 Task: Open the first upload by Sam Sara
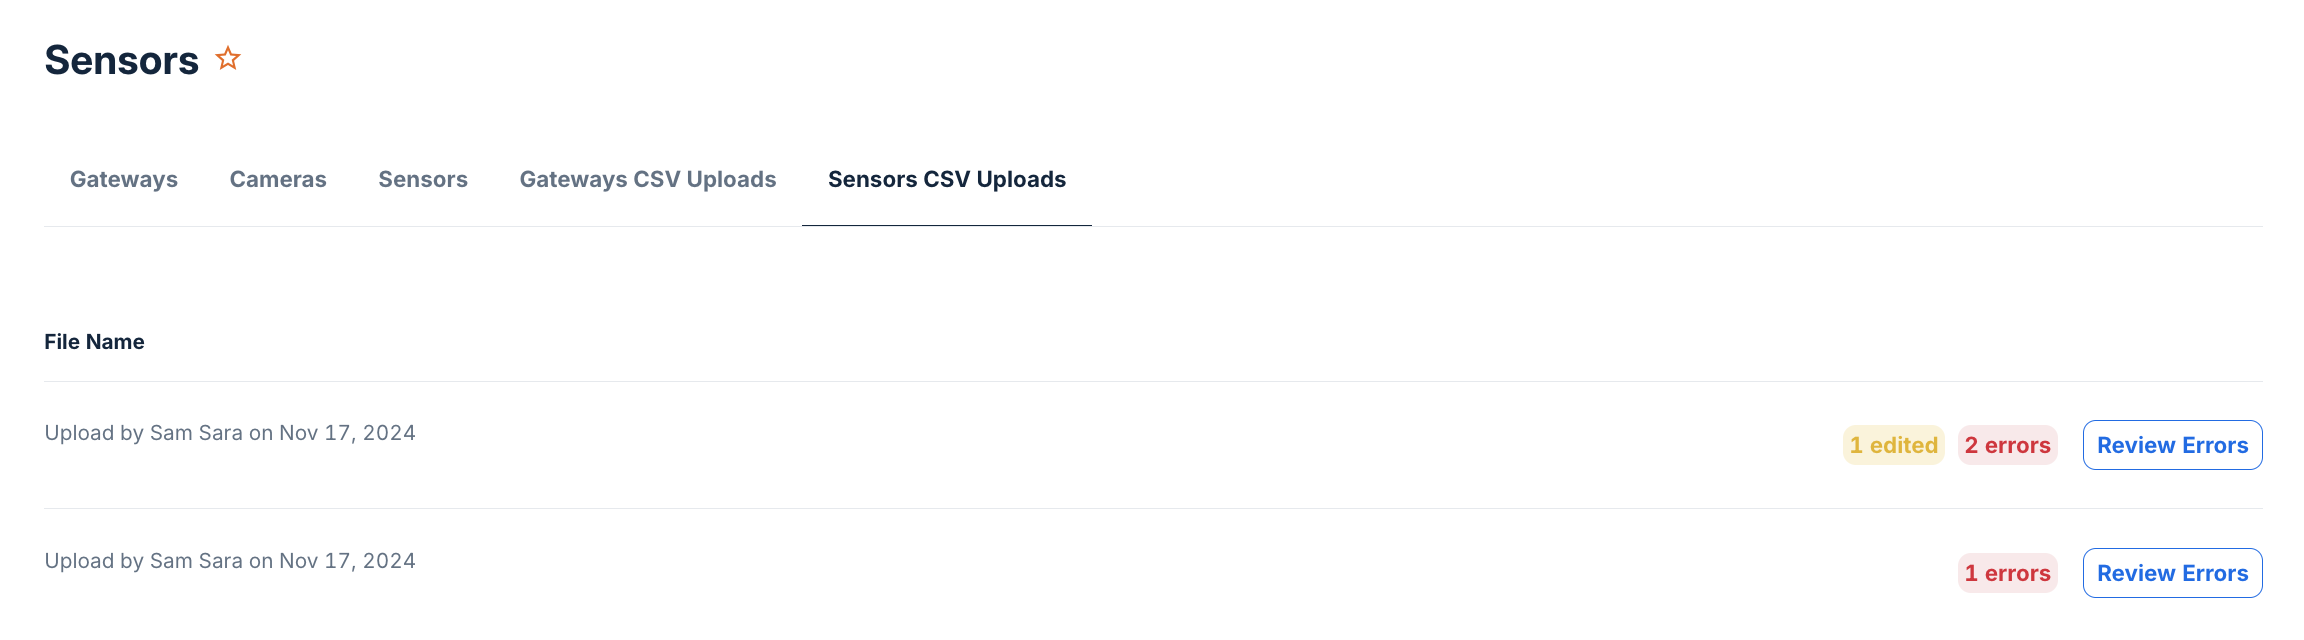230,432
